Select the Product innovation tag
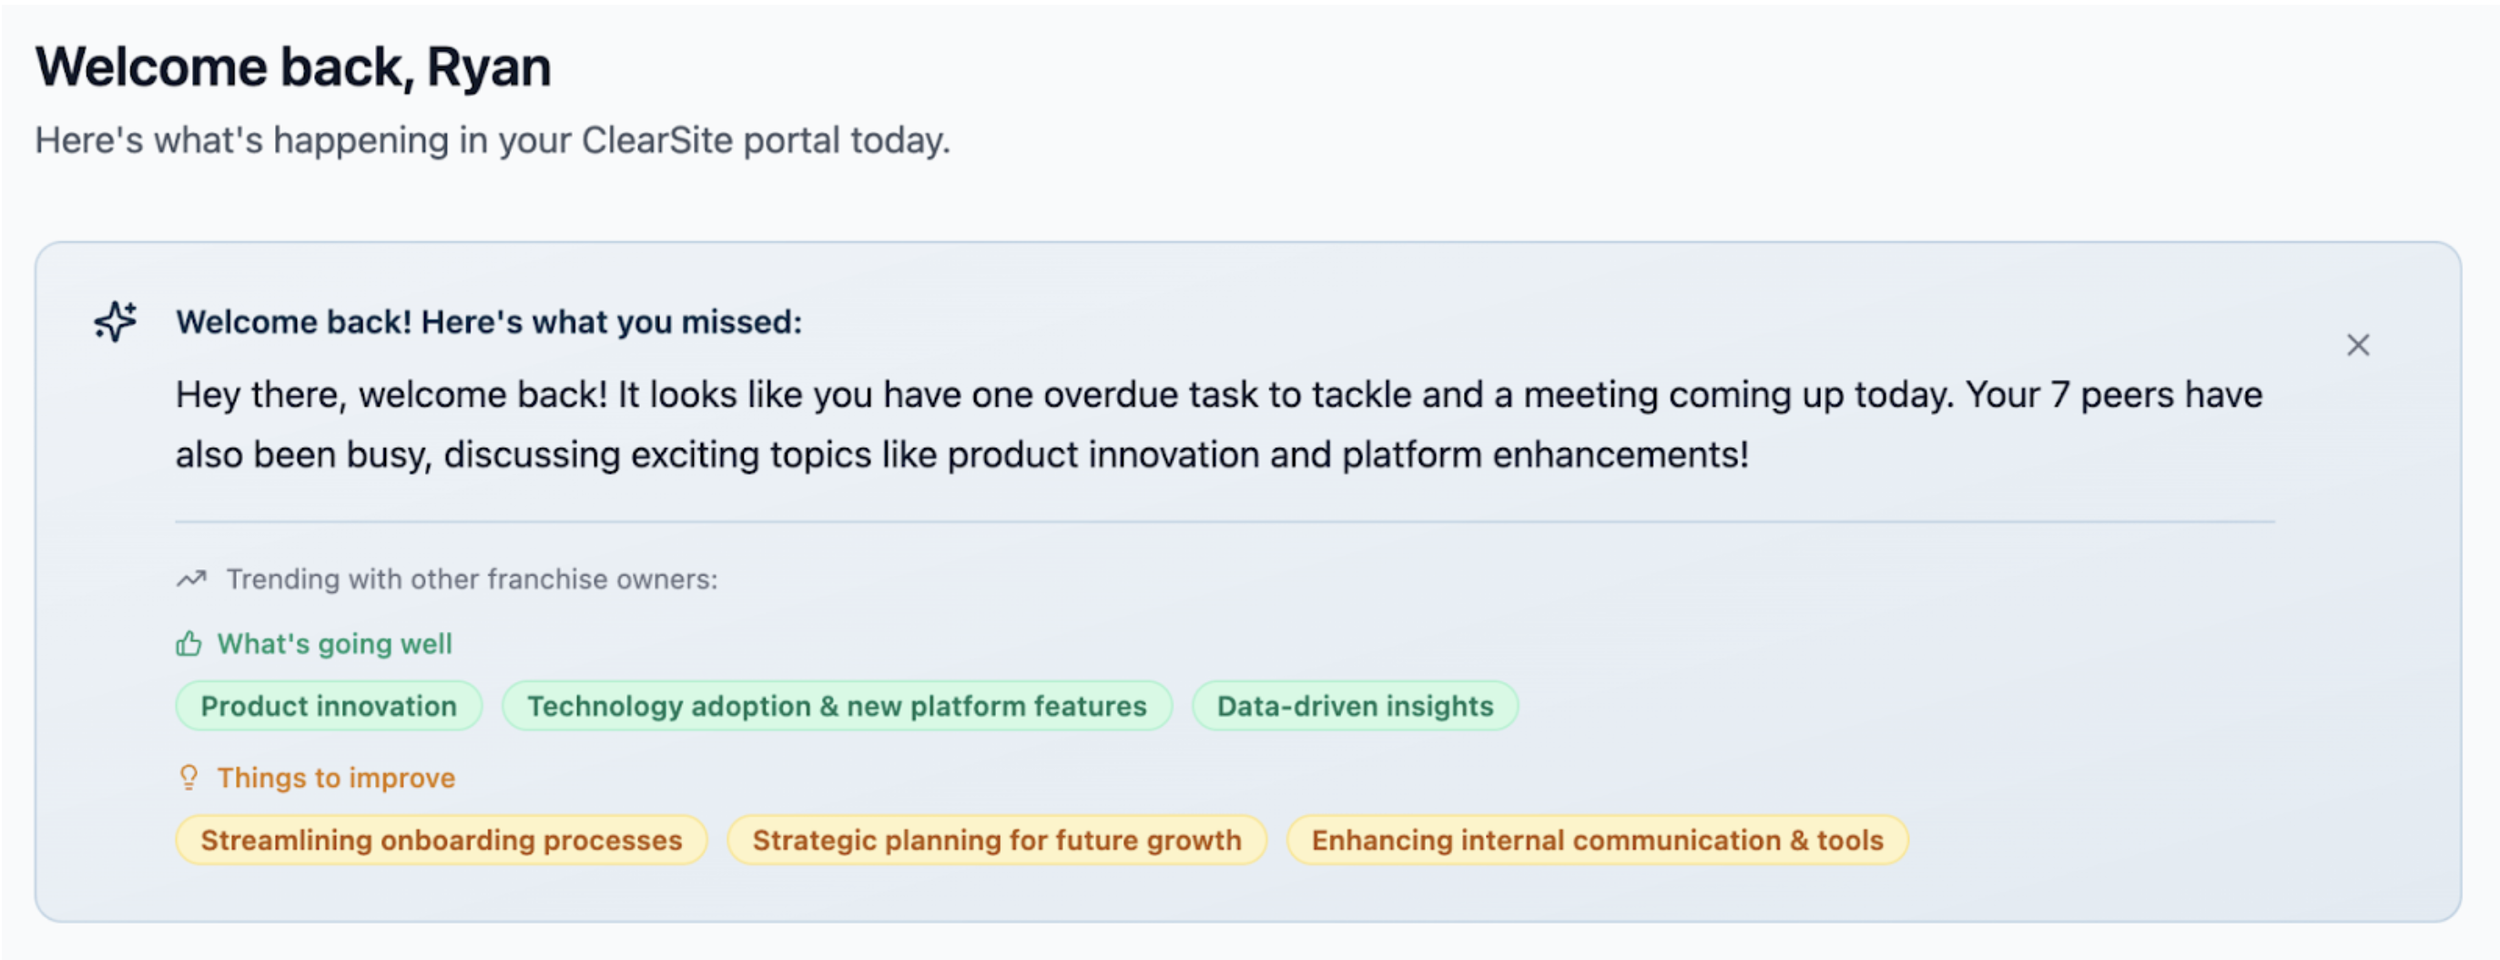 pos(329,706)
